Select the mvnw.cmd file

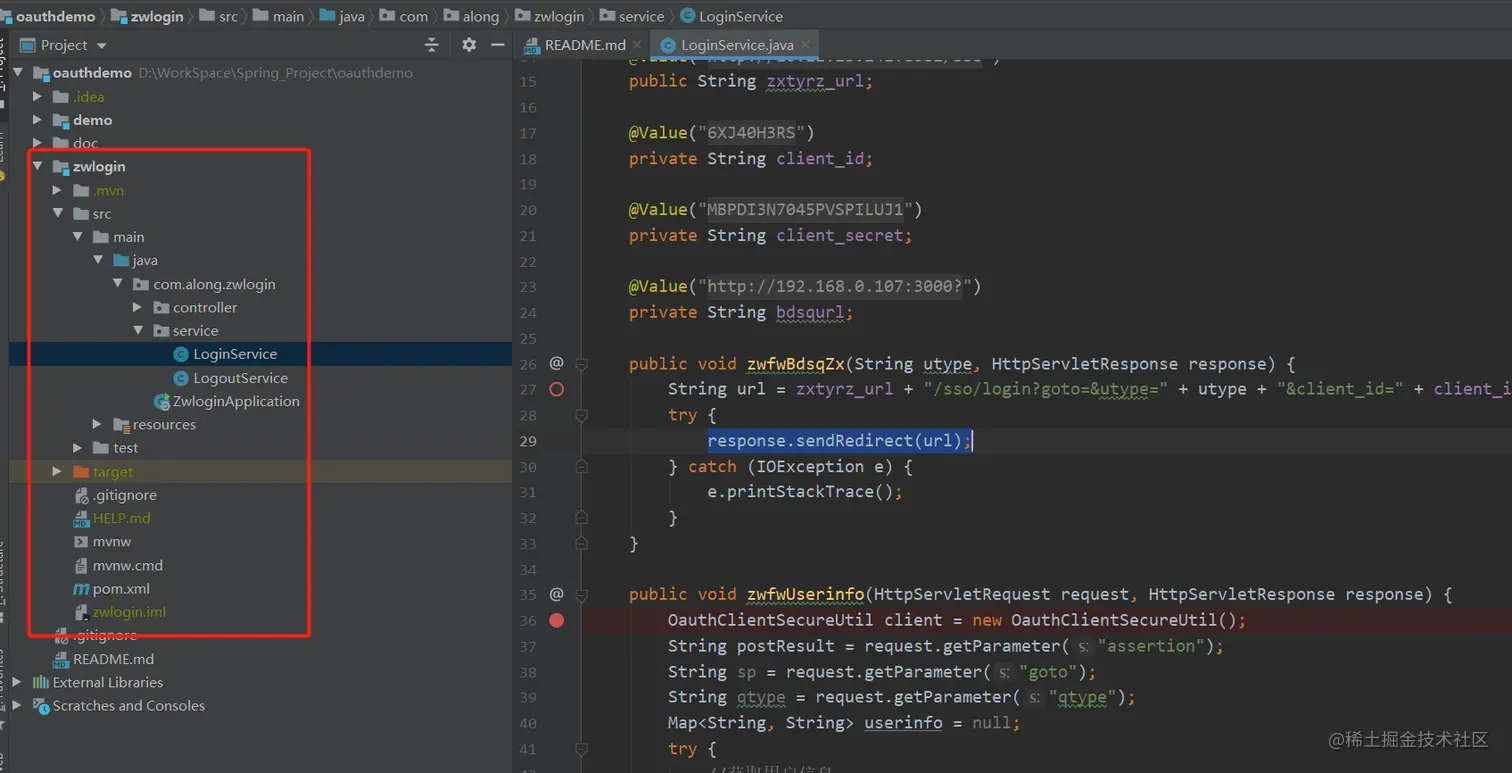point(128,565)
